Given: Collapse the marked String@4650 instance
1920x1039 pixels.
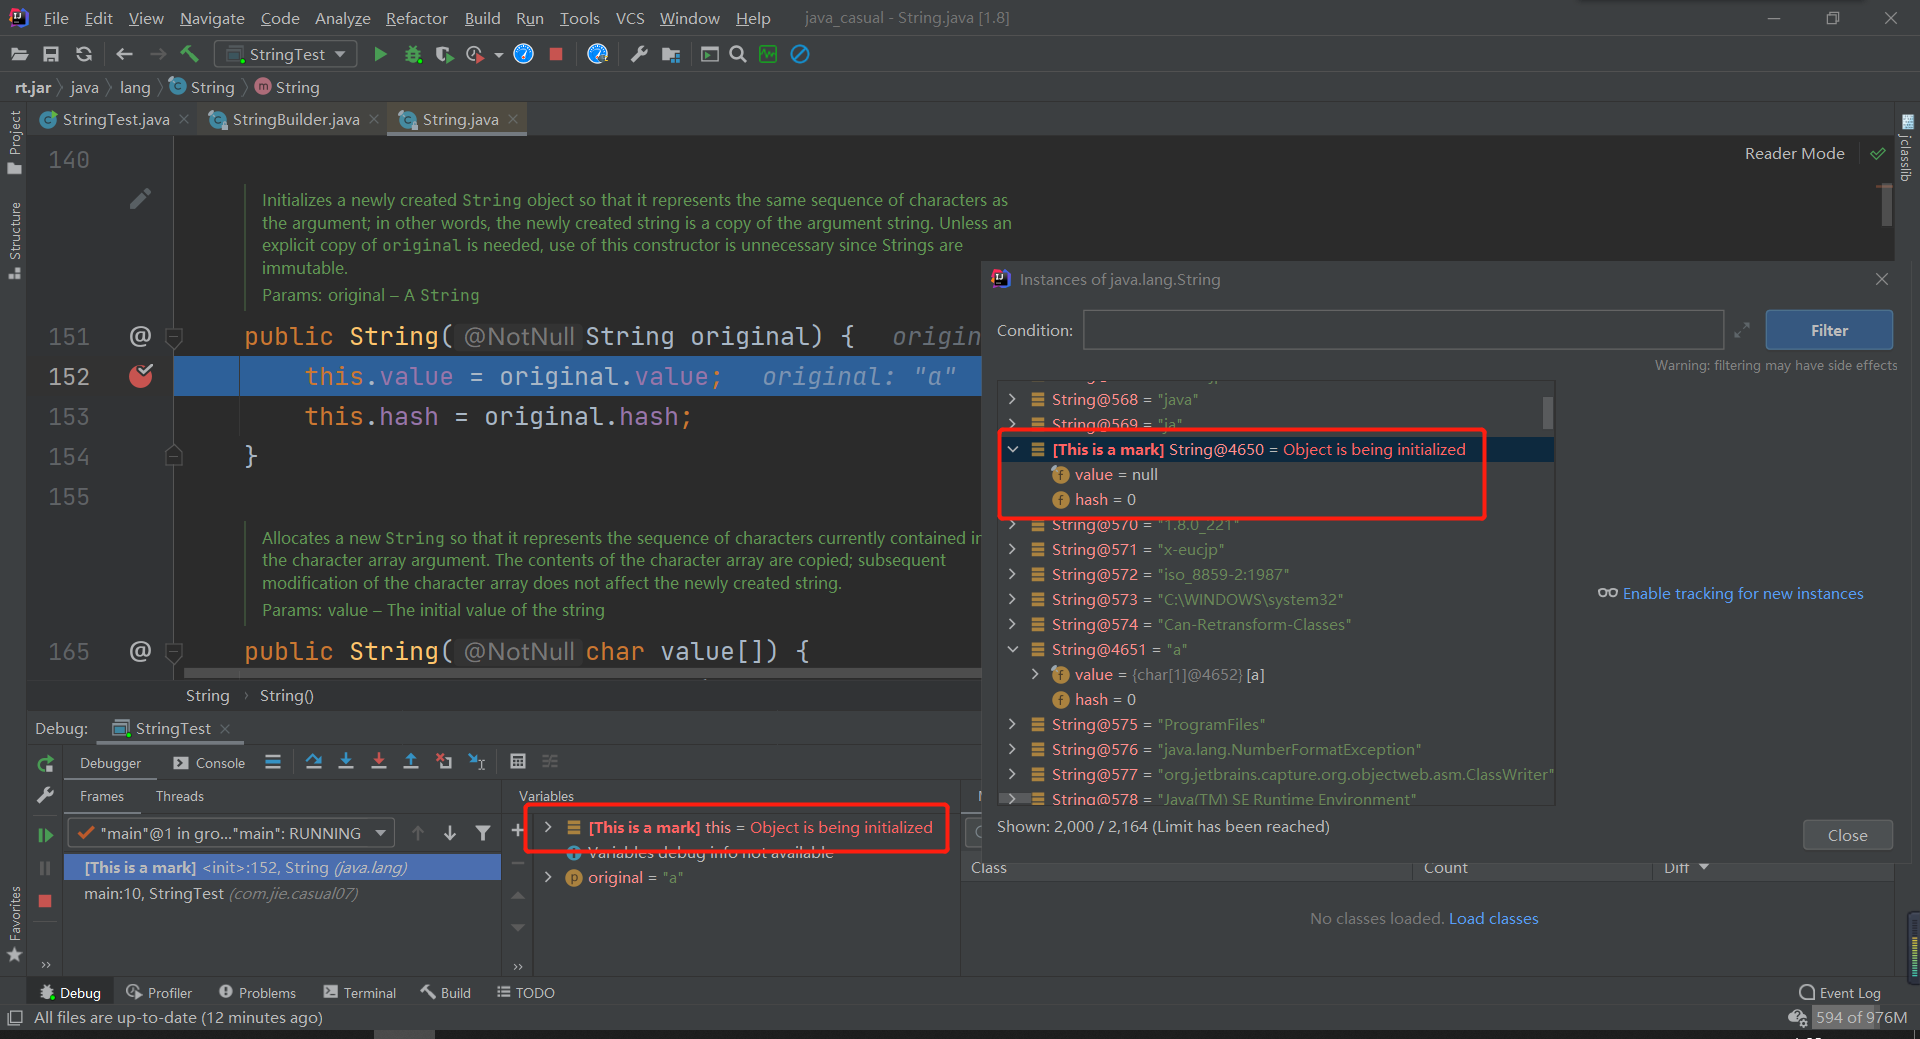Looking at the screenshot, I should [x=1013, y=450].
